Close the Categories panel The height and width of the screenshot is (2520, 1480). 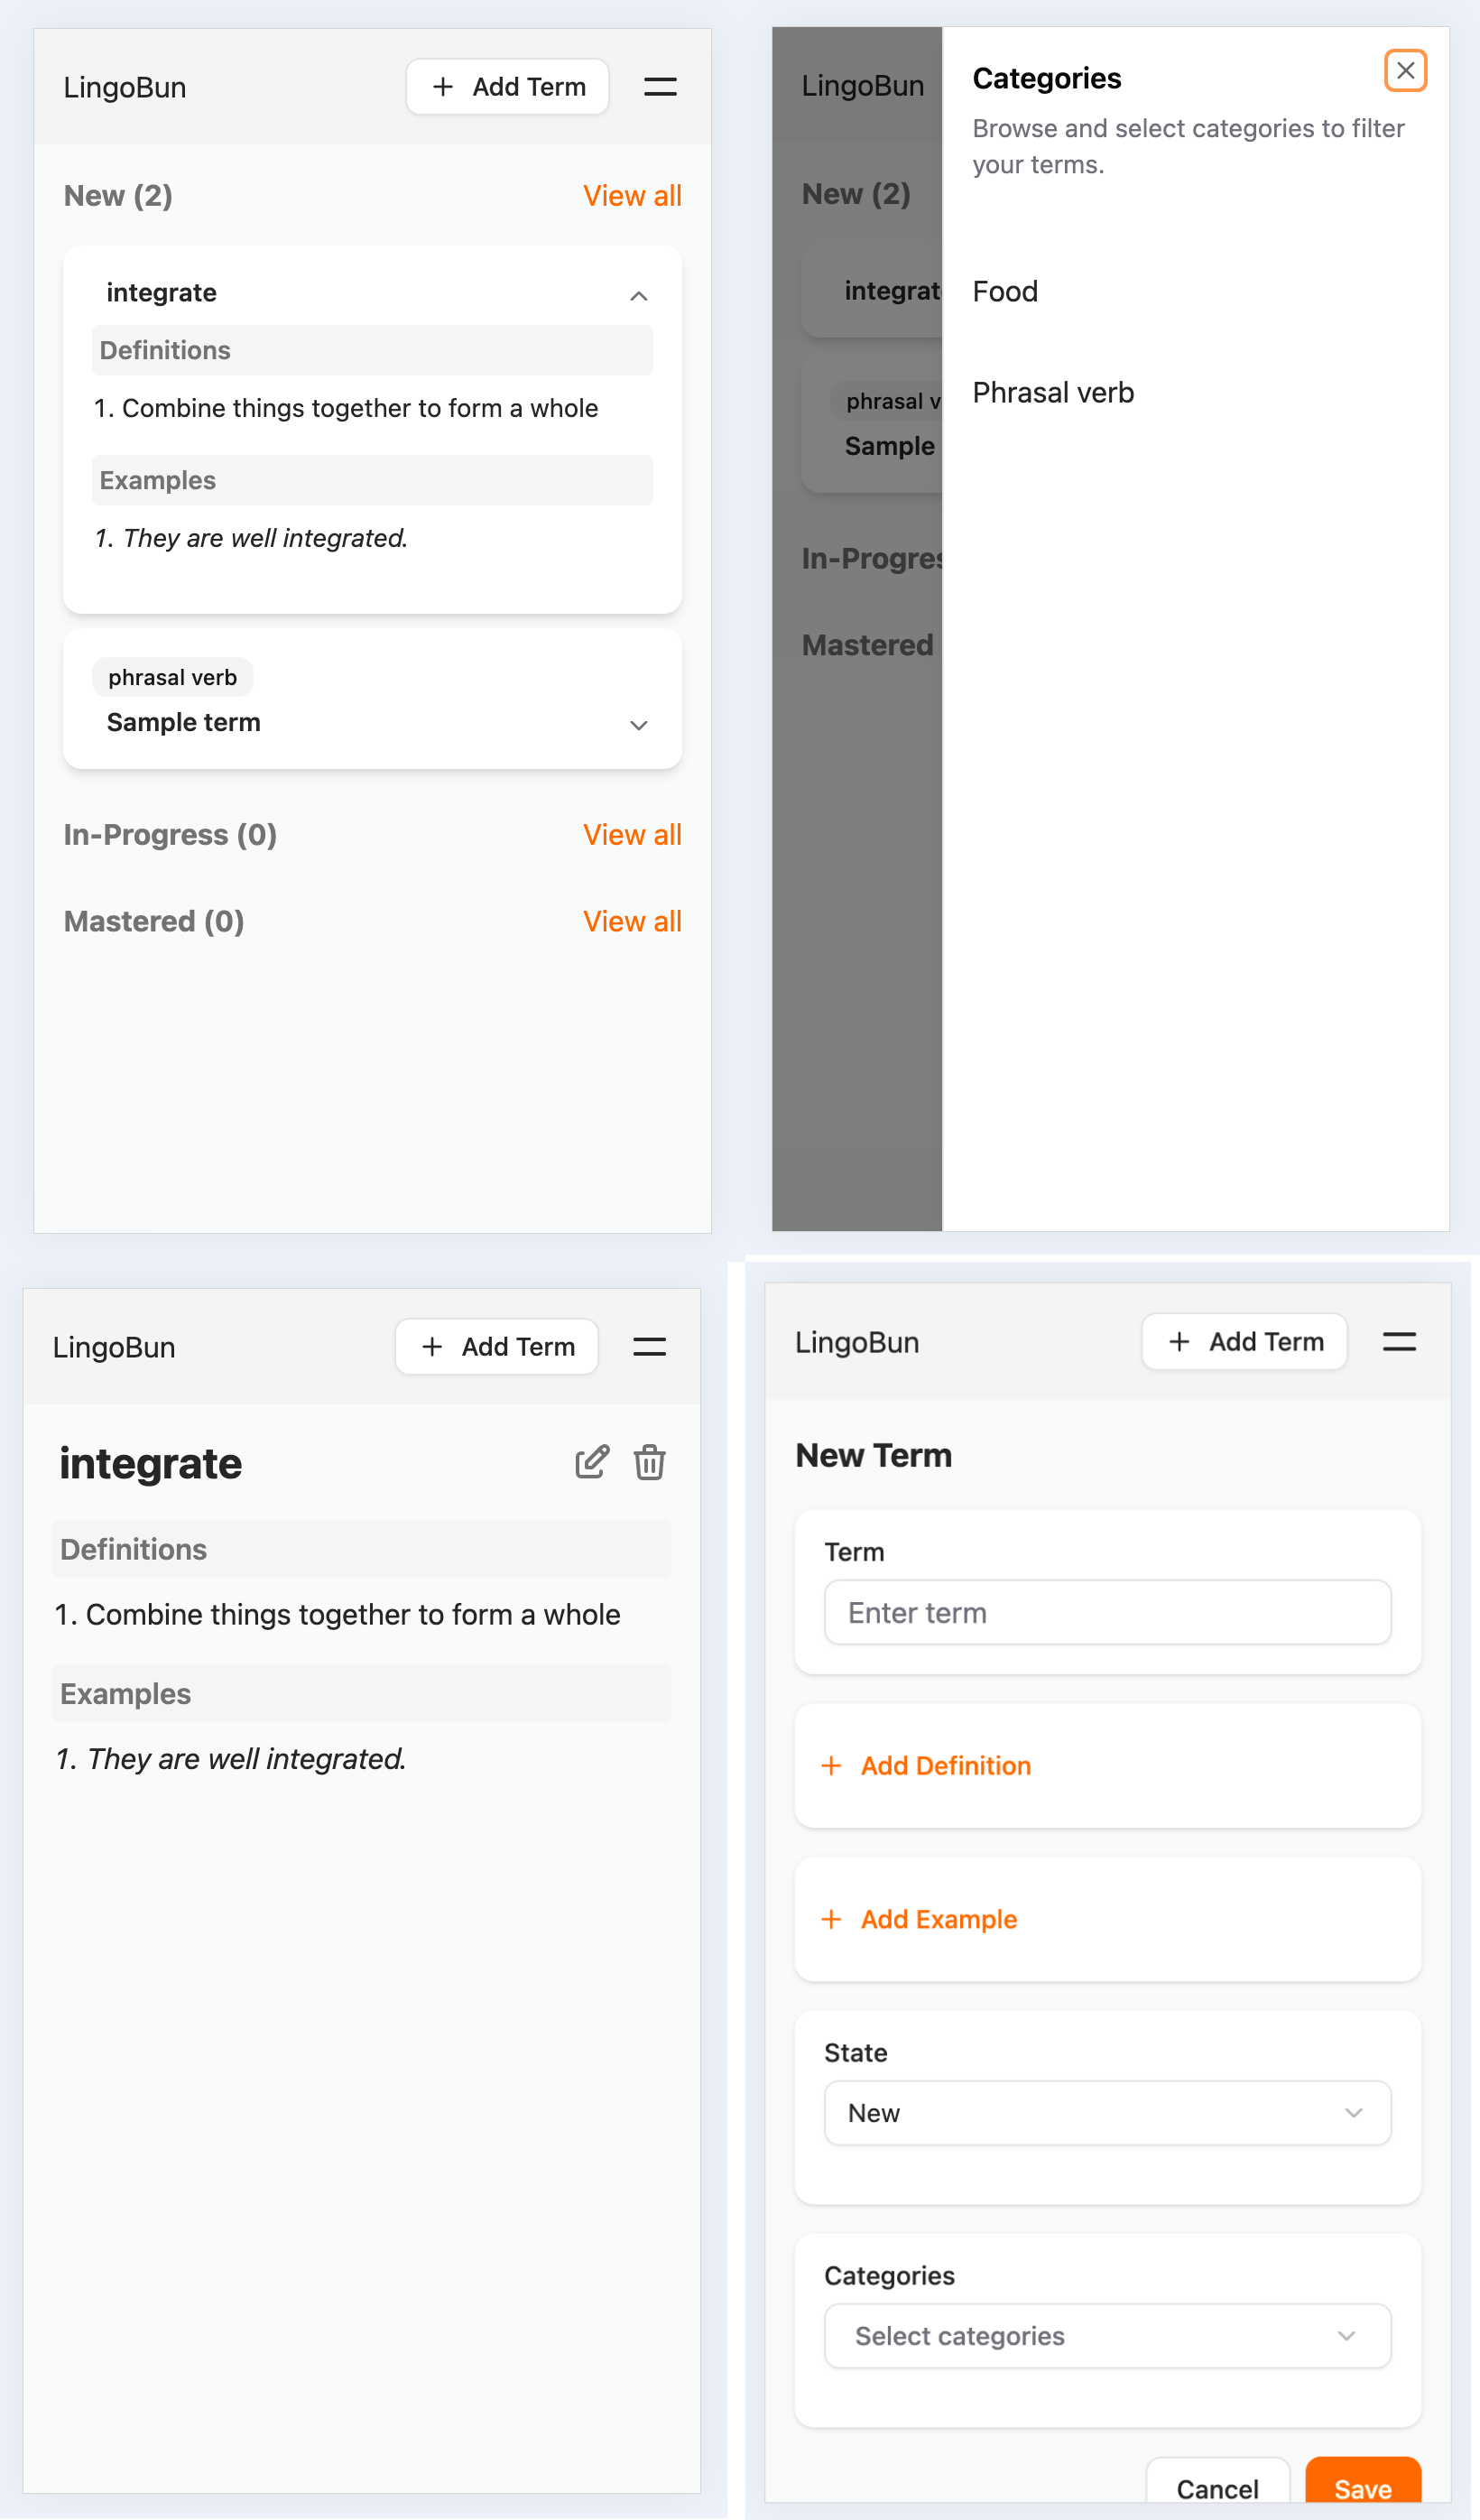click(x=1405, y=71)
